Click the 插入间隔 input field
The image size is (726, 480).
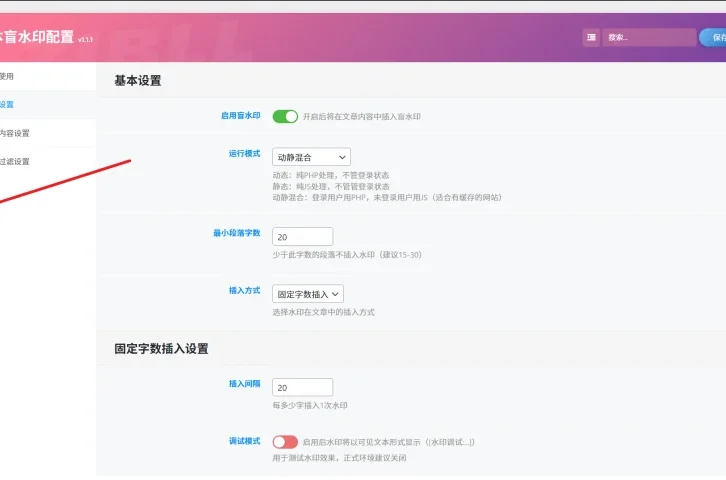[302, 387]
